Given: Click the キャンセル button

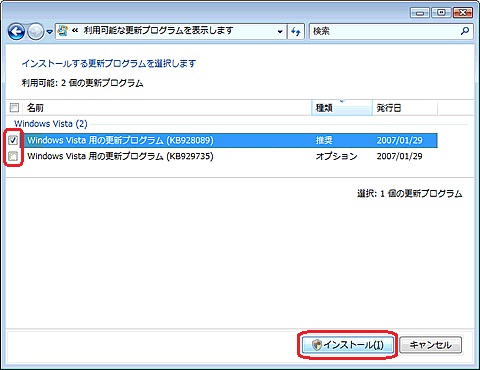Looking at the screenshot, I should tap(431, 345).
